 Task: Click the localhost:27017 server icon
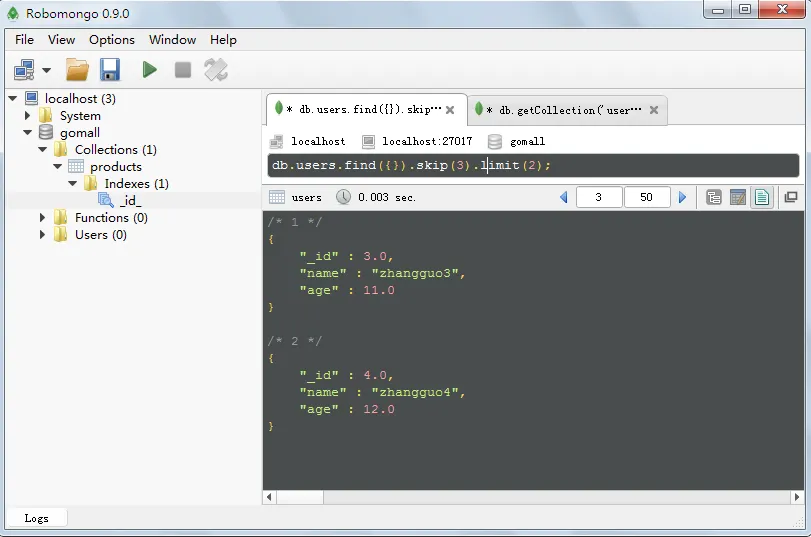[368, 141]
